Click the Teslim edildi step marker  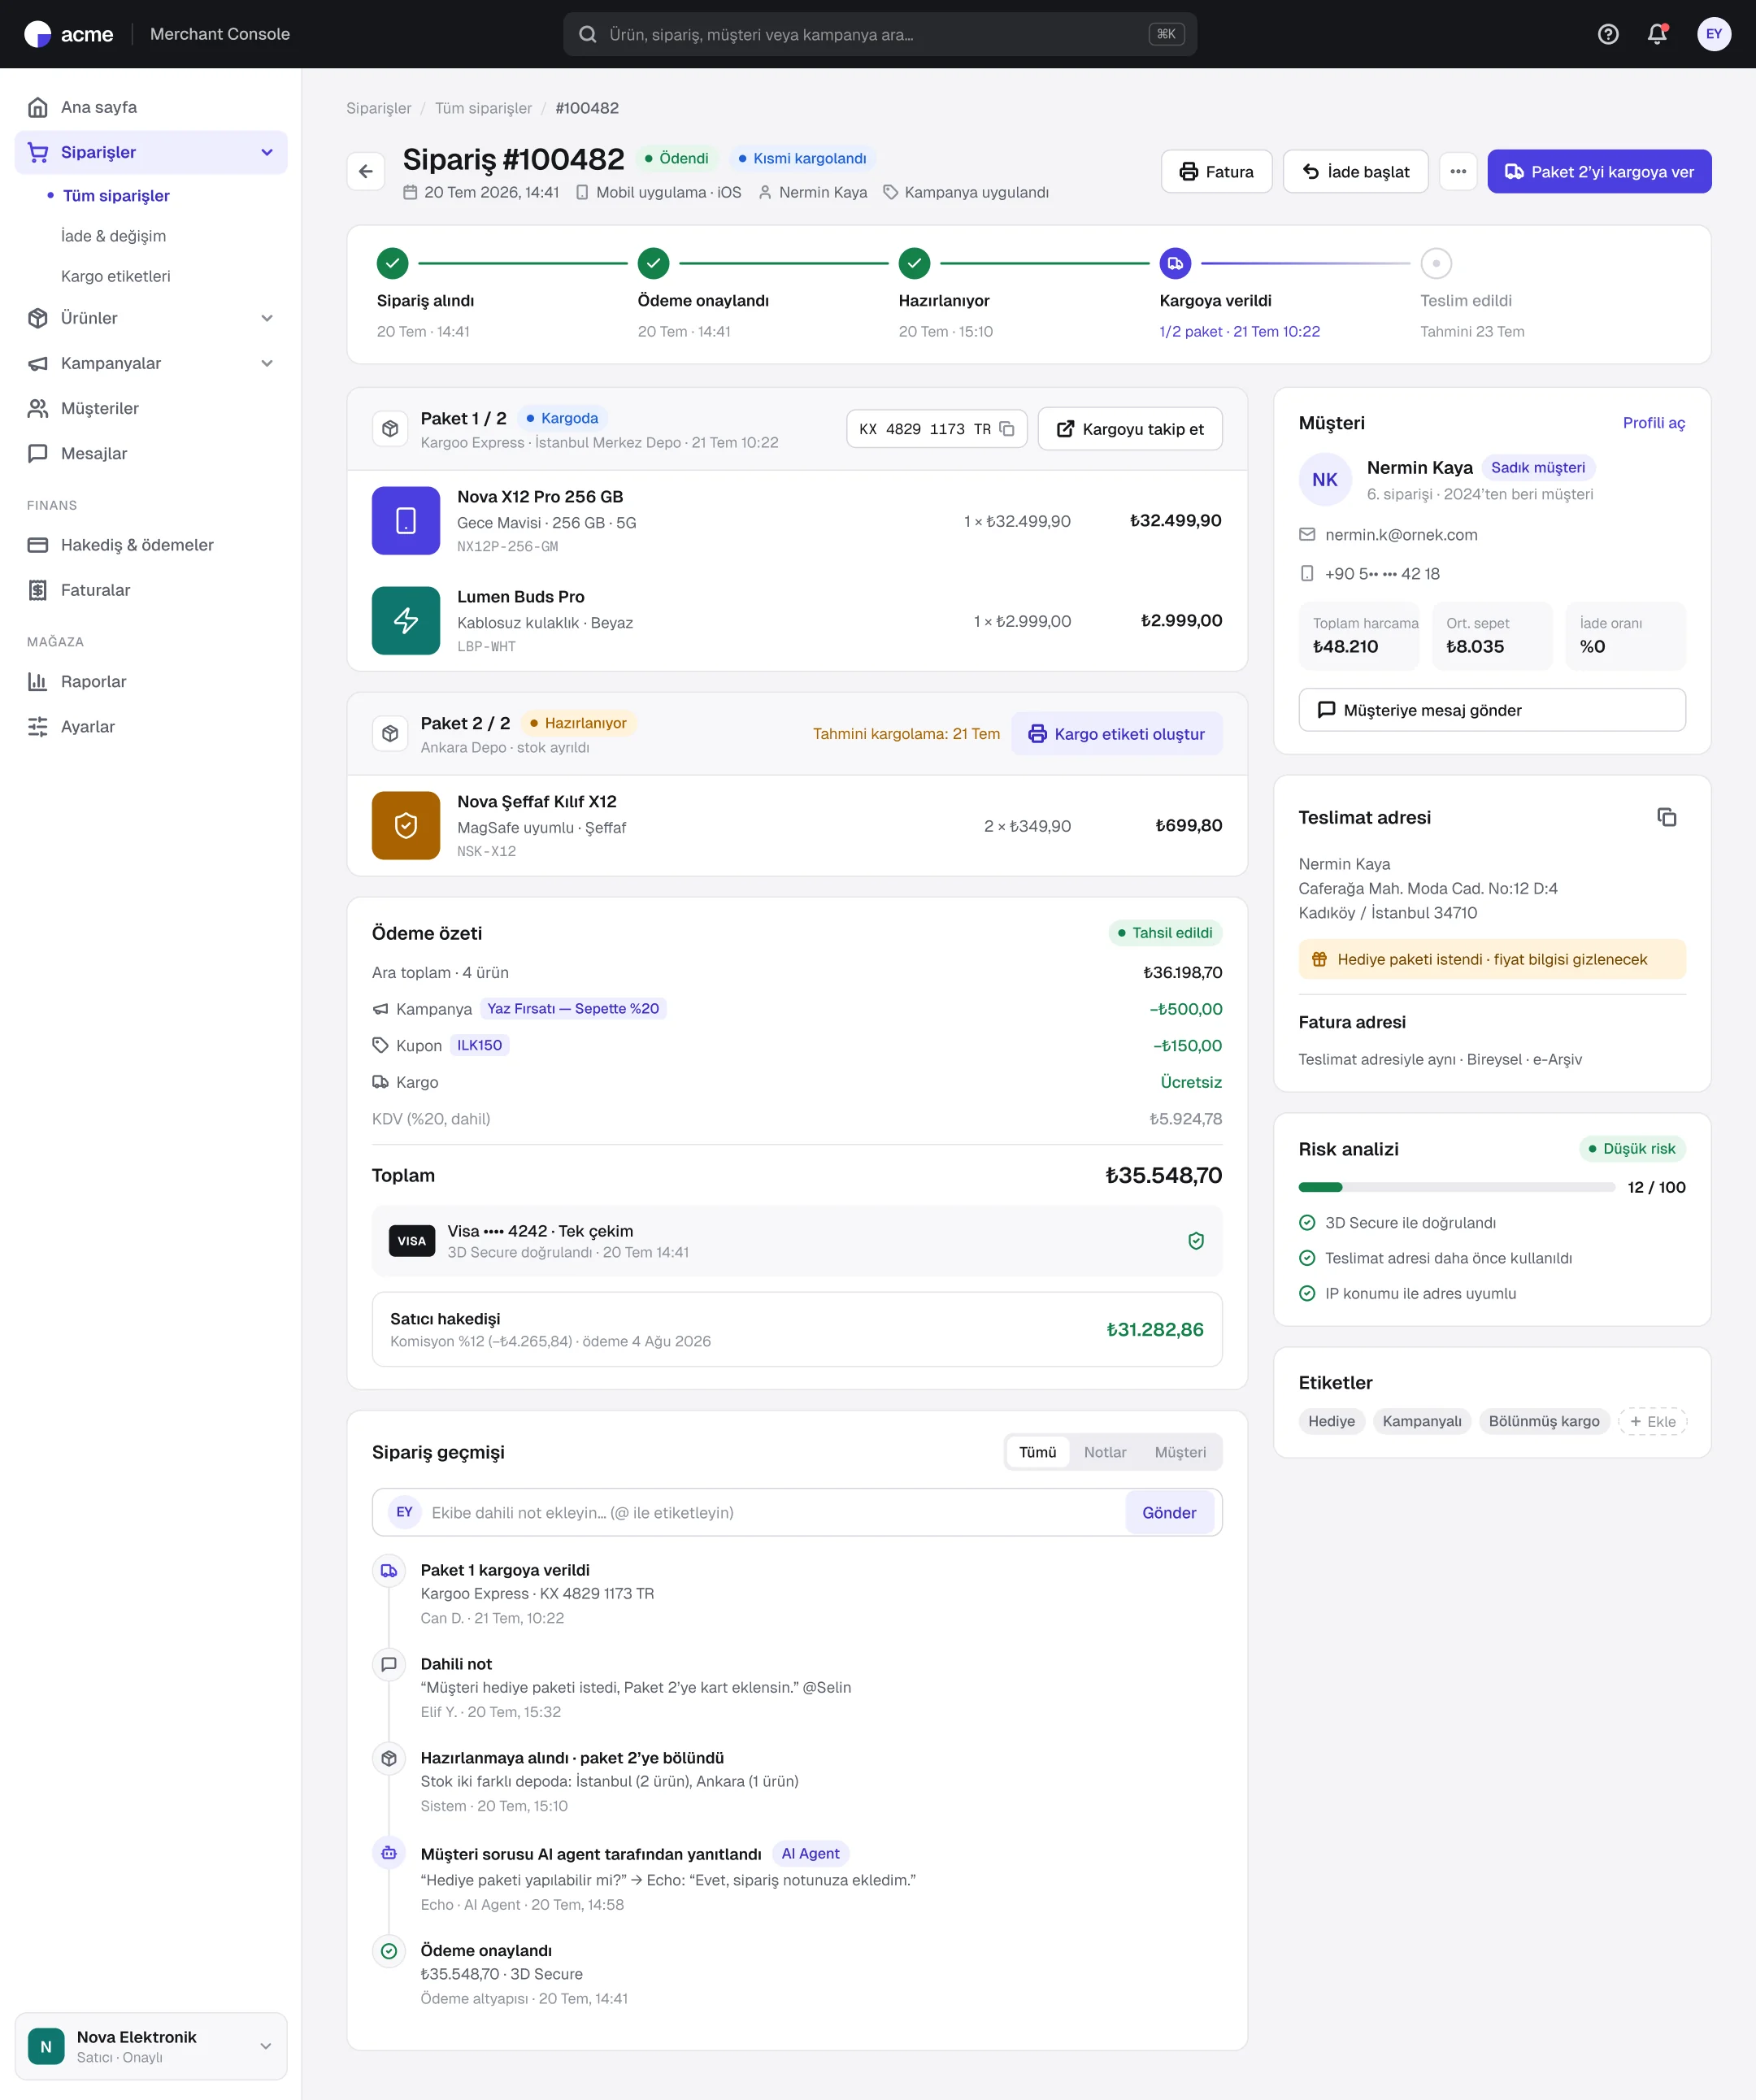pos(1436,263)
